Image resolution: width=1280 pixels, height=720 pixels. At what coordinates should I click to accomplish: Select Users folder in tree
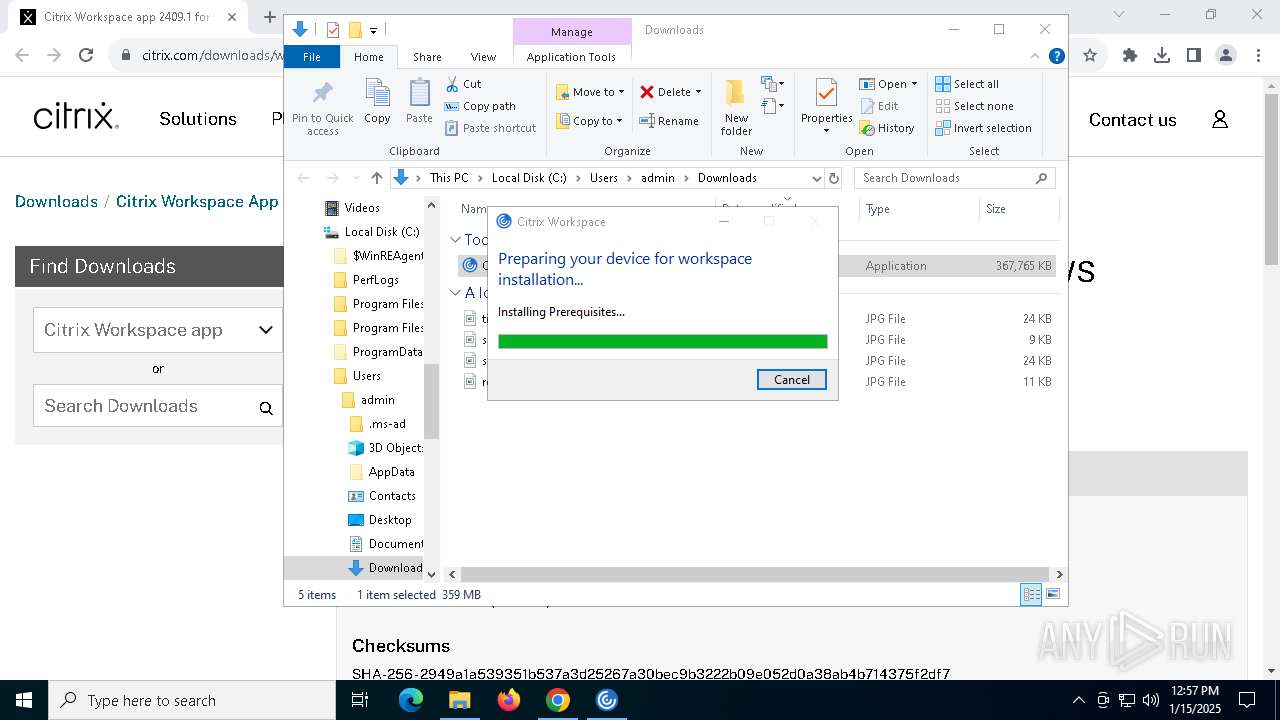point(367,376)
